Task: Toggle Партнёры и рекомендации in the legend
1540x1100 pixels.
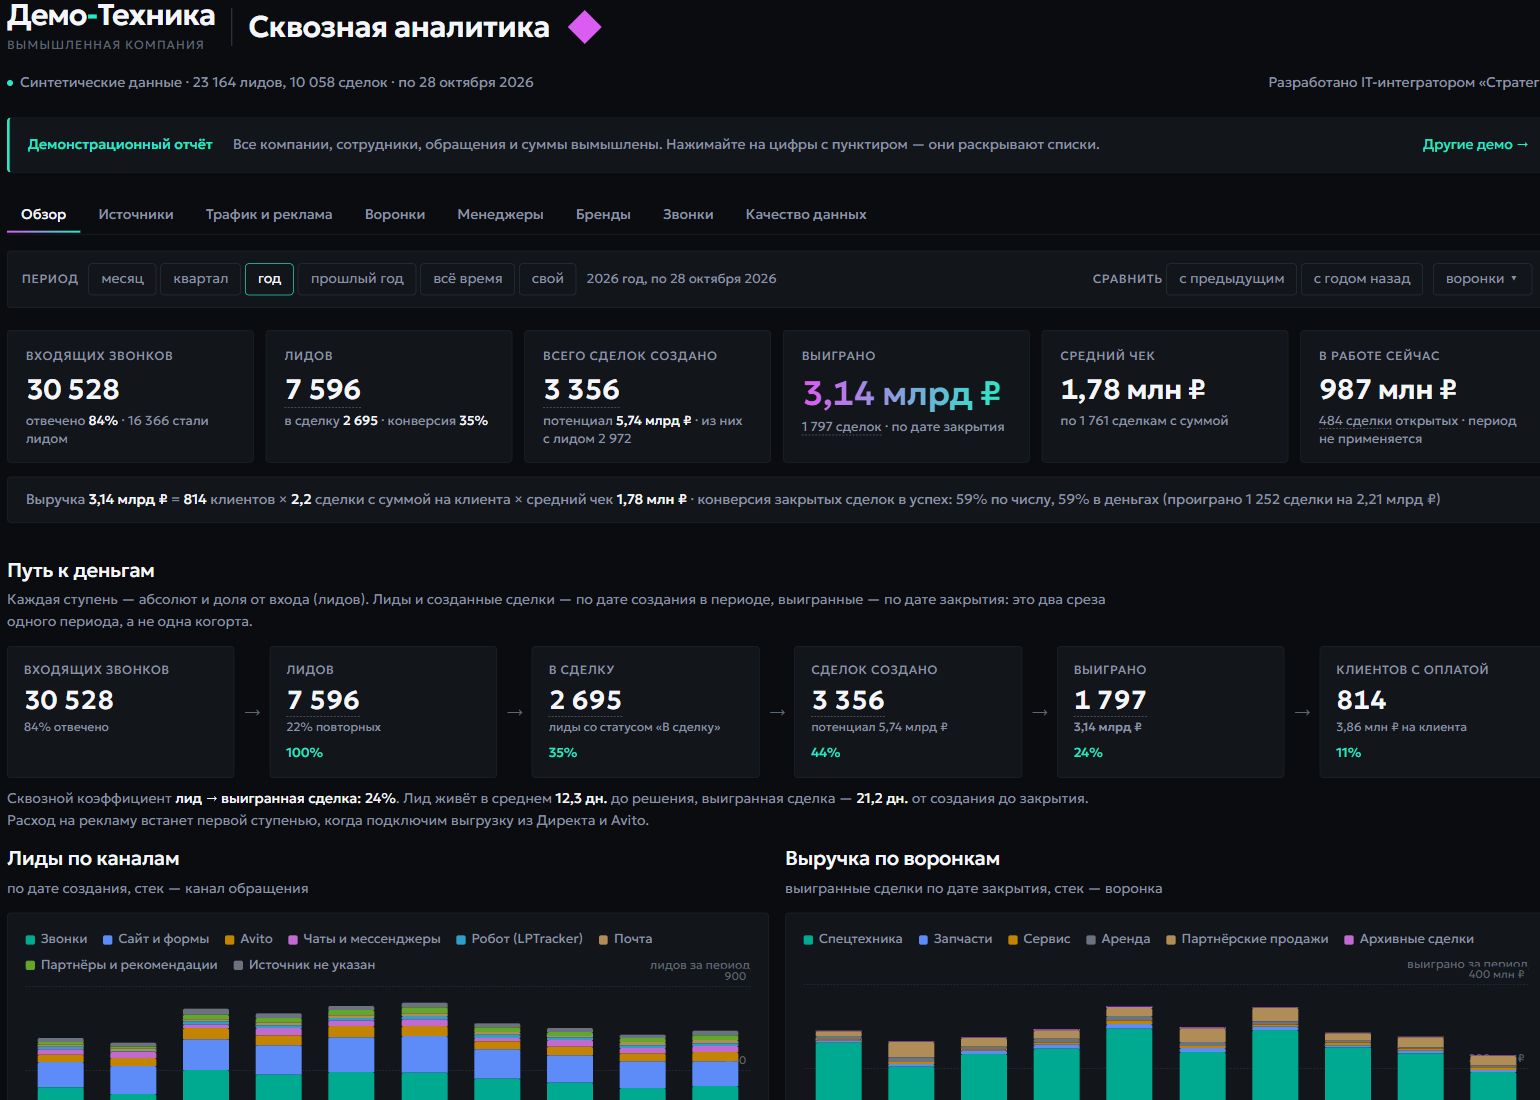Action: [121, 965]
